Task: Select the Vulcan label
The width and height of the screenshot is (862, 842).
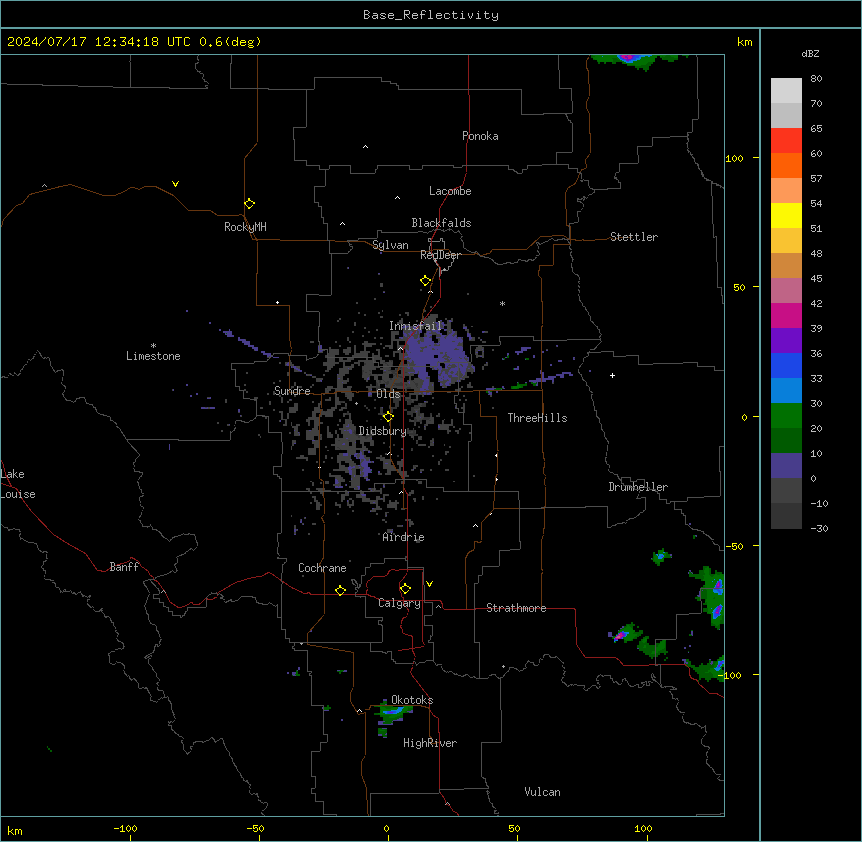Action: [x=543, y=792]
